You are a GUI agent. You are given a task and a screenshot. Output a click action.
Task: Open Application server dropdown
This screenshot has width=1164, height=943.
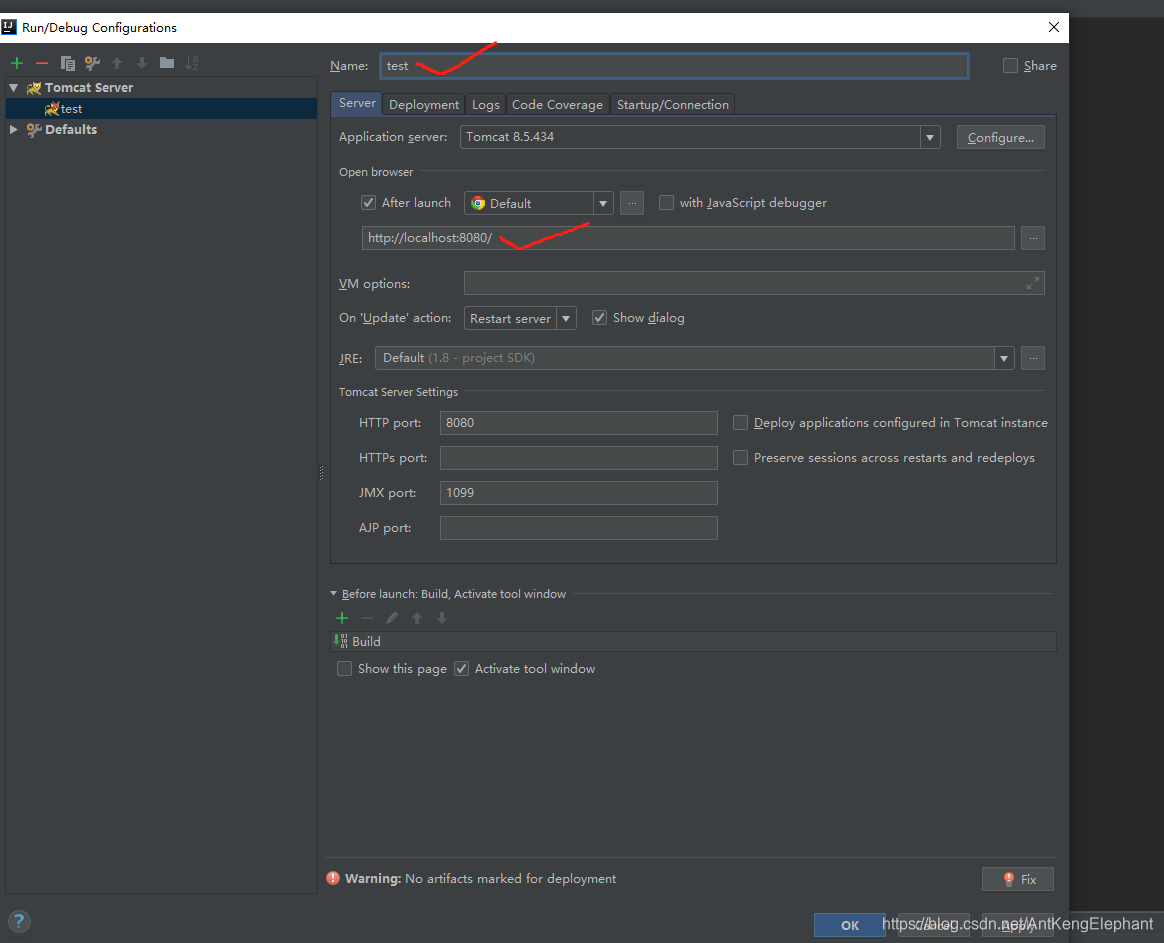[x=929, y=137]
